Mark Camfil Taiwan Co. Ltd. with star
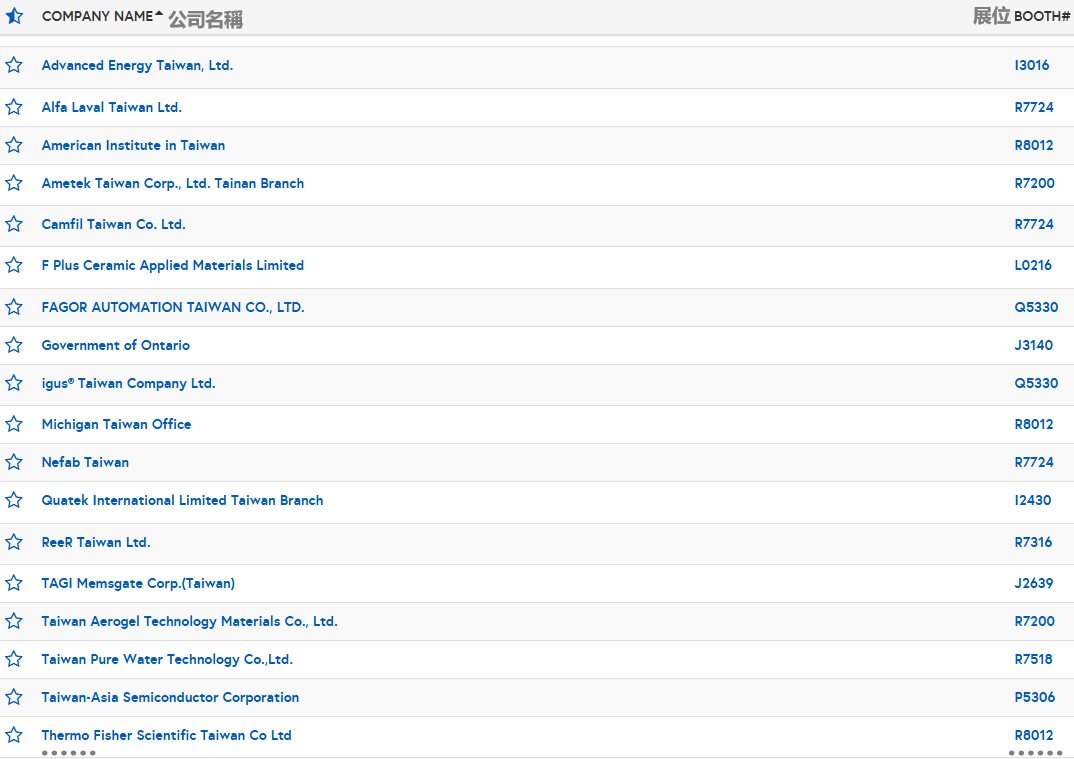The height and width of the screenshot is (759, 1074). pos(14,224)
